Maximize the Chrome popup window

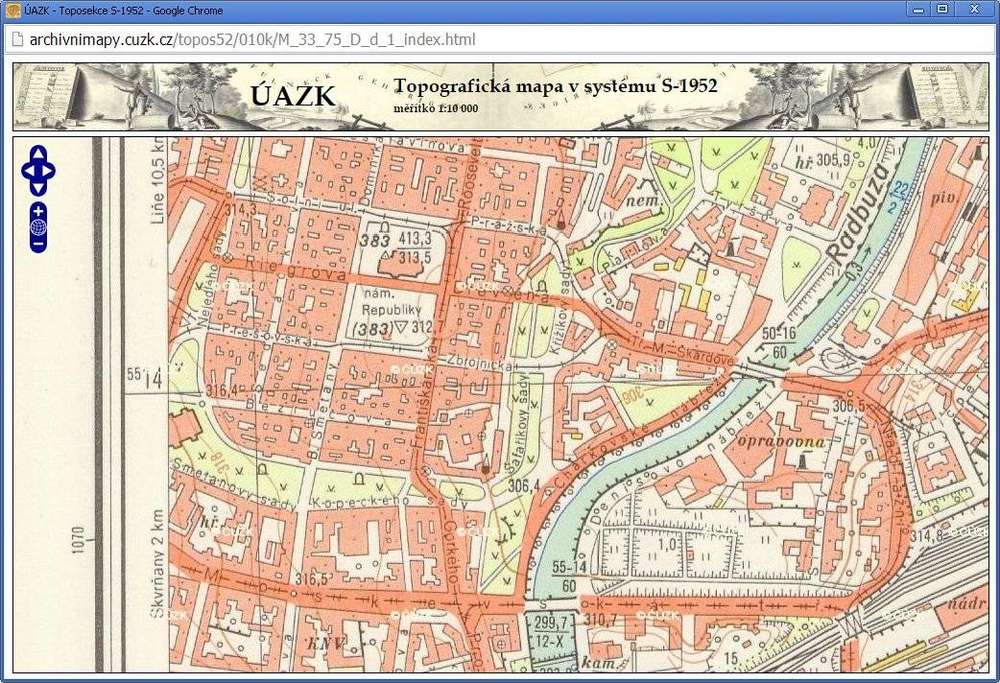click(x=941, y=9)
